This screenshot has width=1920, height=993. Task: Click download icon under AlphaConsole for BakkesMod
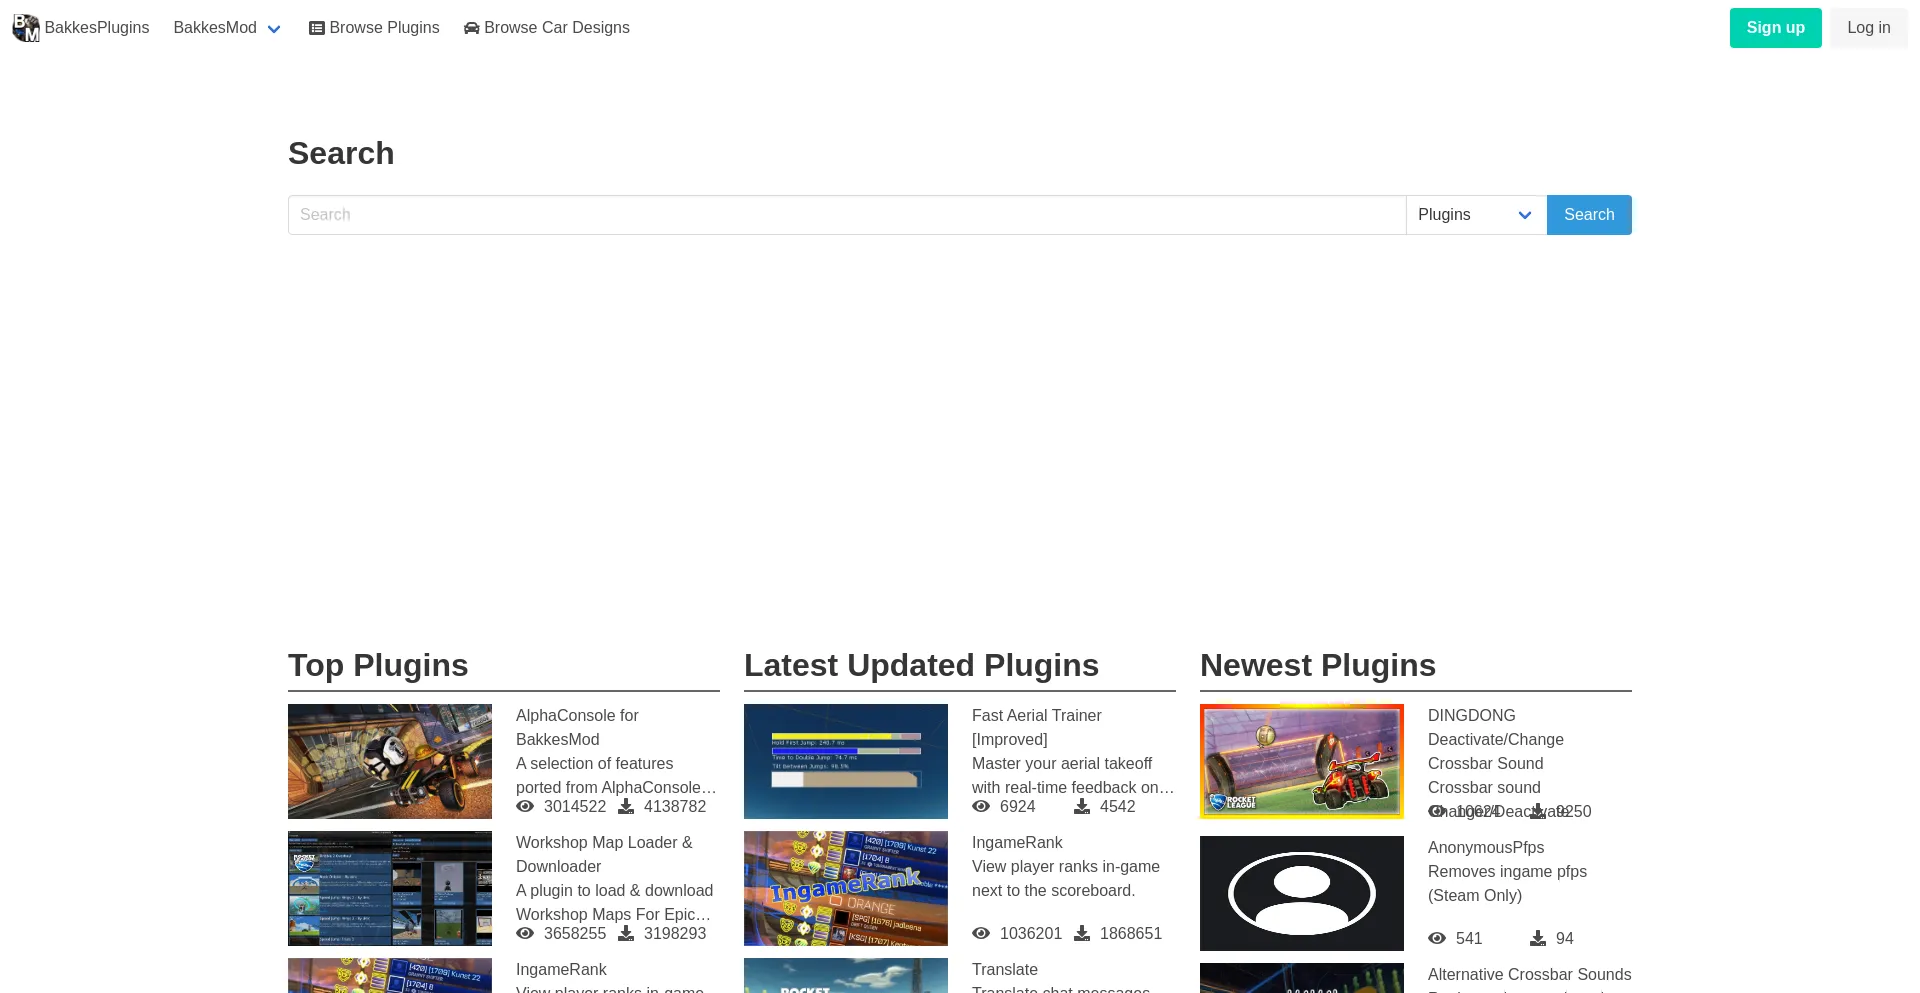(626, 807)
